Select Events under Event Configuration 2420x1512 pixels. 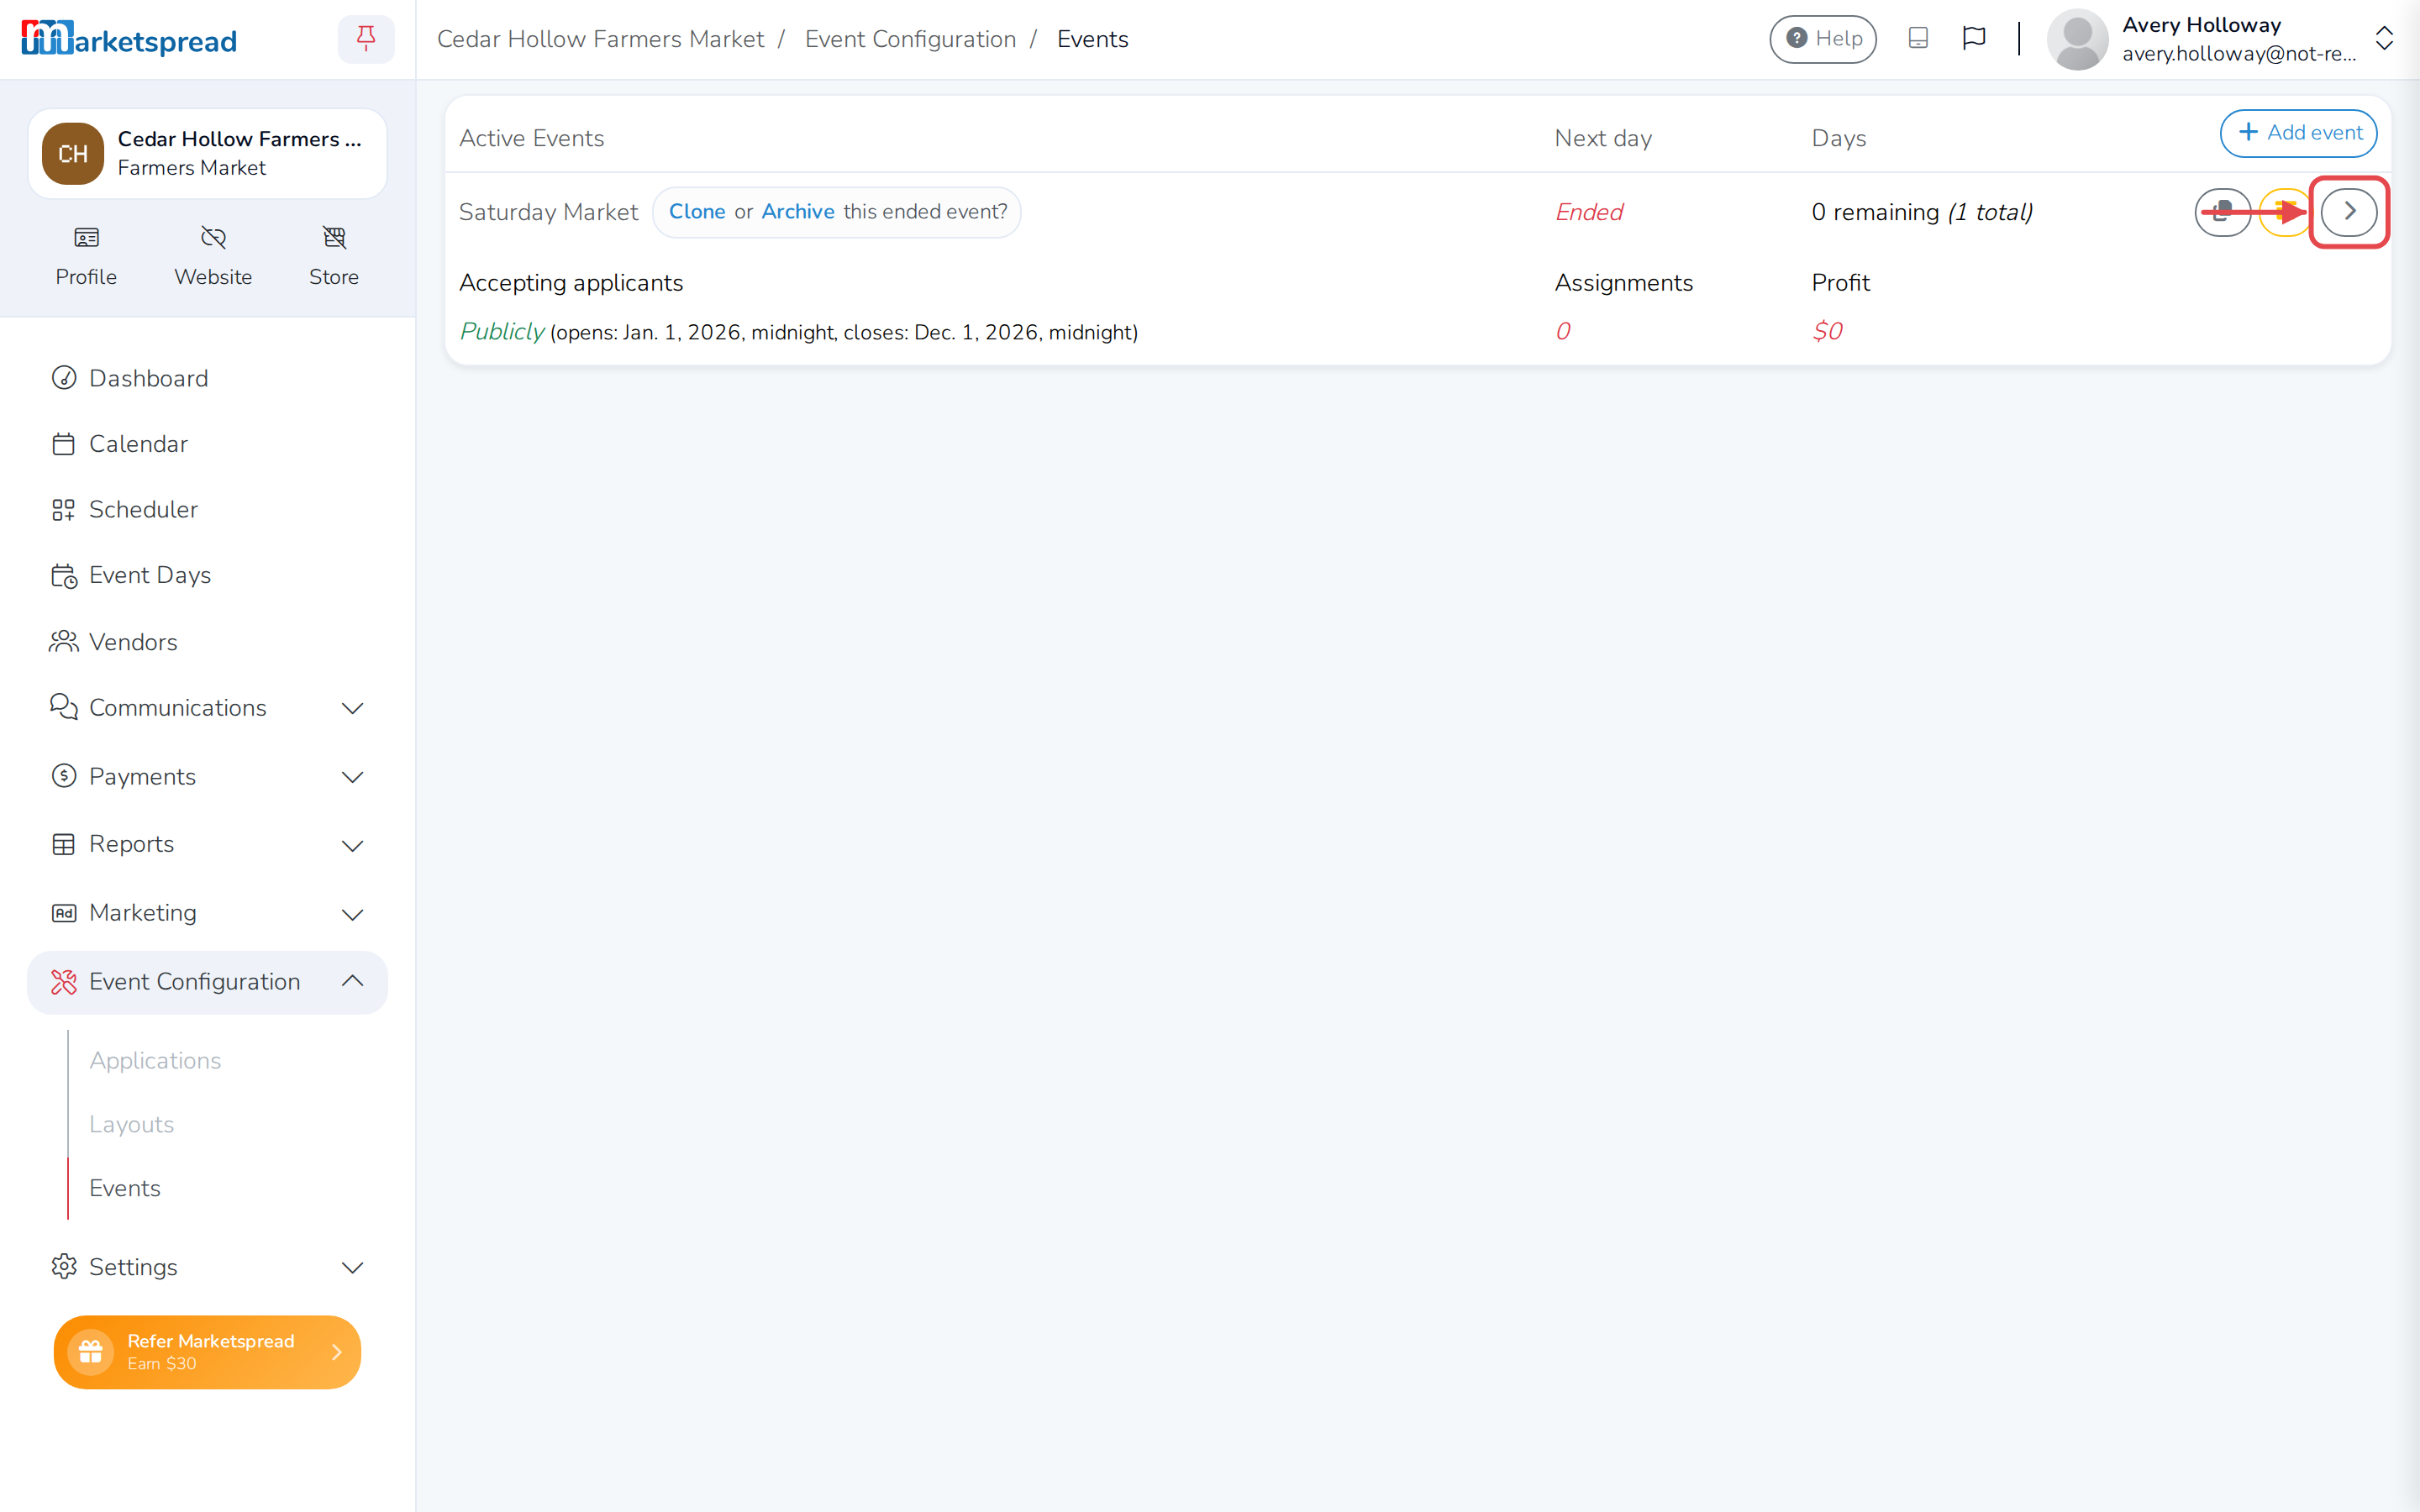(x=124, y=1188)
